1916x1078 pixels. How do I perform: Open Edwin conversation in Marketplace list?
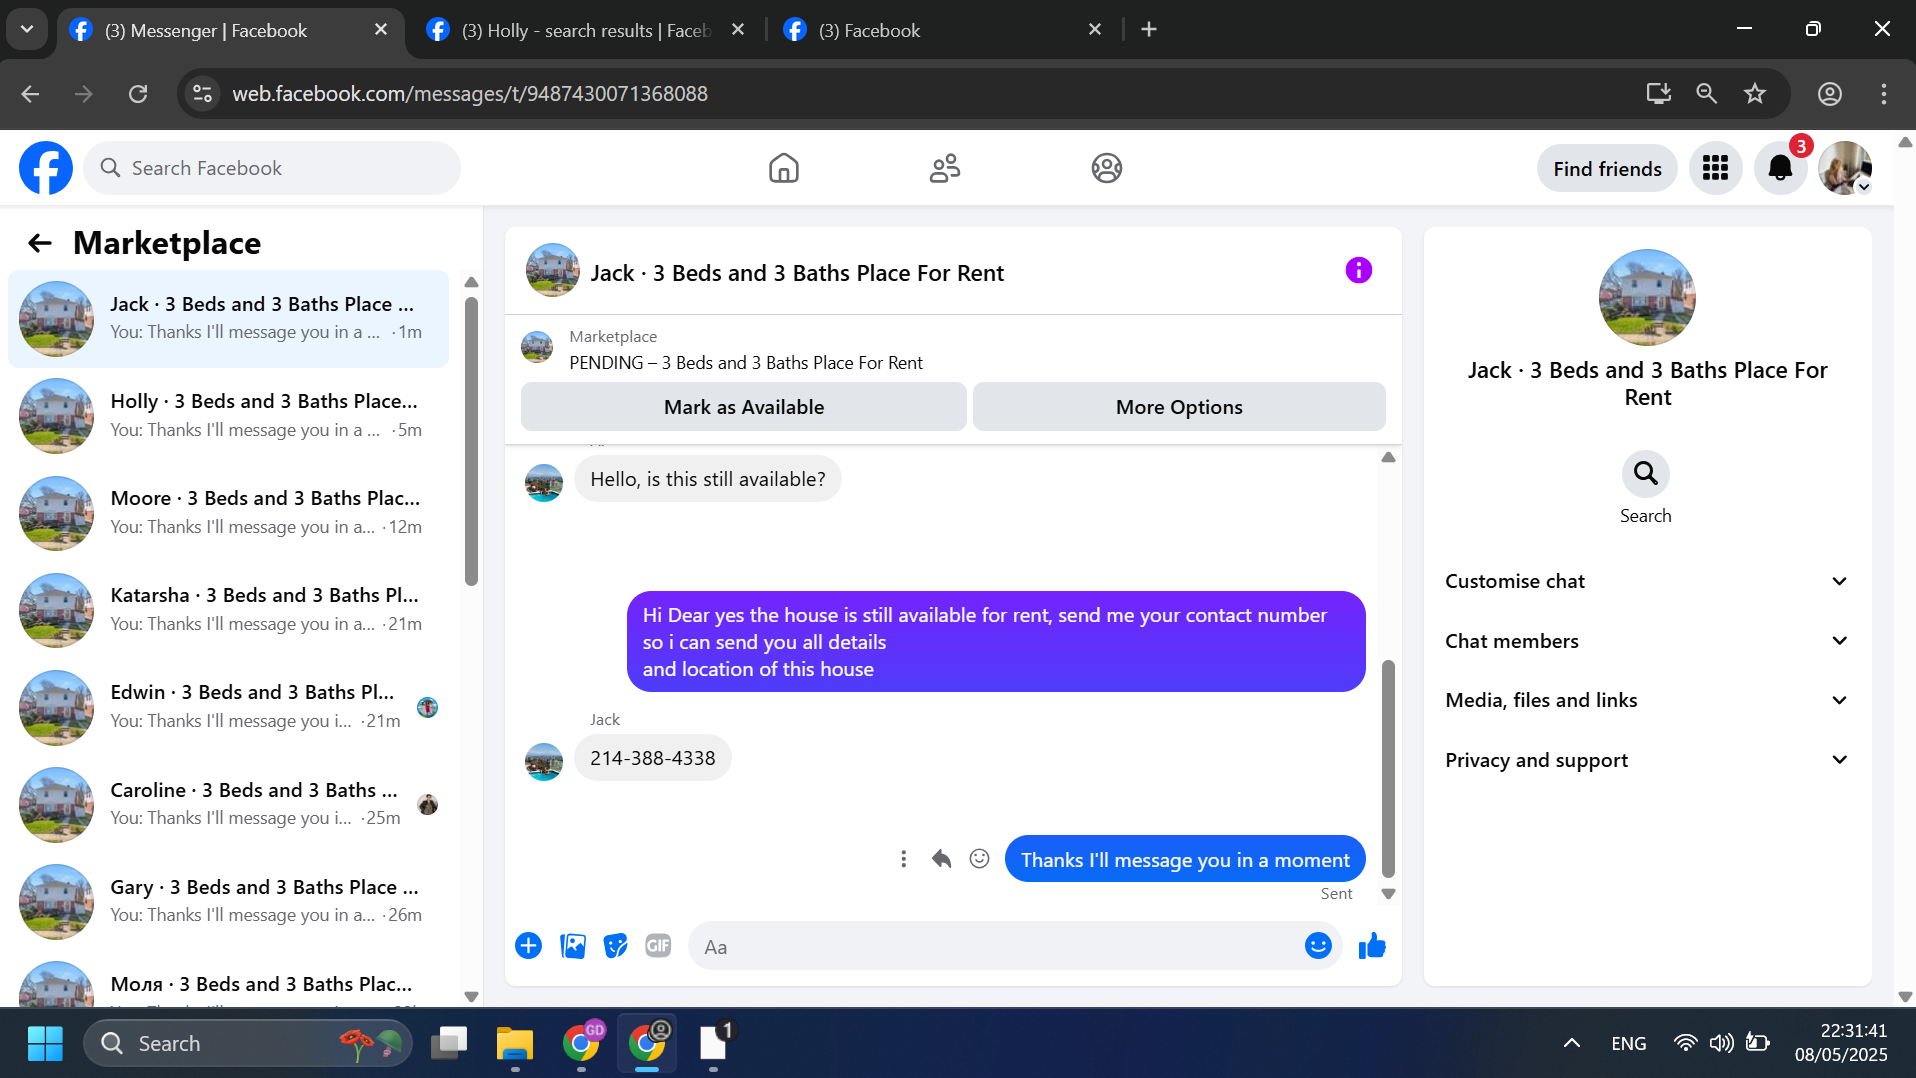pyautogui.click(x=228, y=707)
